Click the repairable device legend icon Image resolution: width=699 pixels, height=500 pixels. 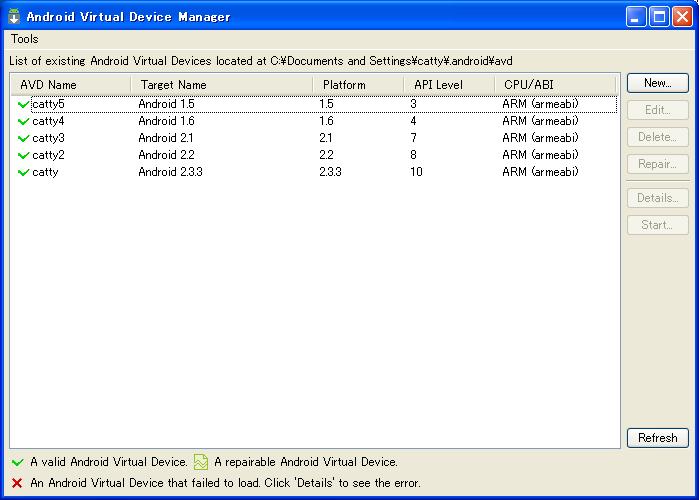coord(201,462)
